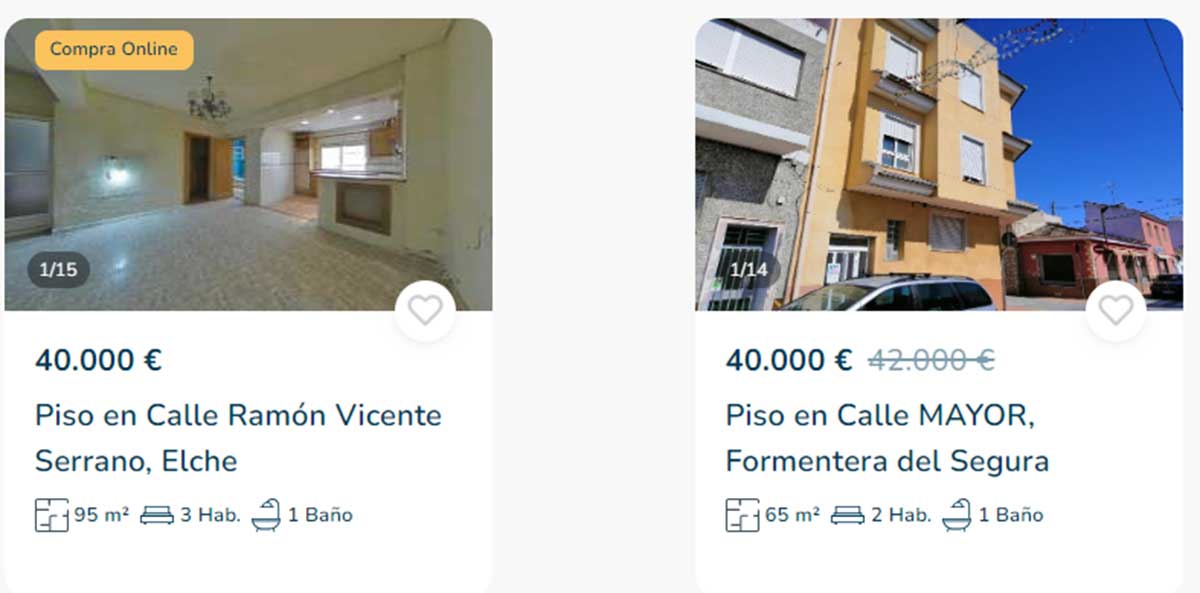The image size is (1200, 593).
Task: Click the 1/14 photo counter
Action: [x=749, y=270]
